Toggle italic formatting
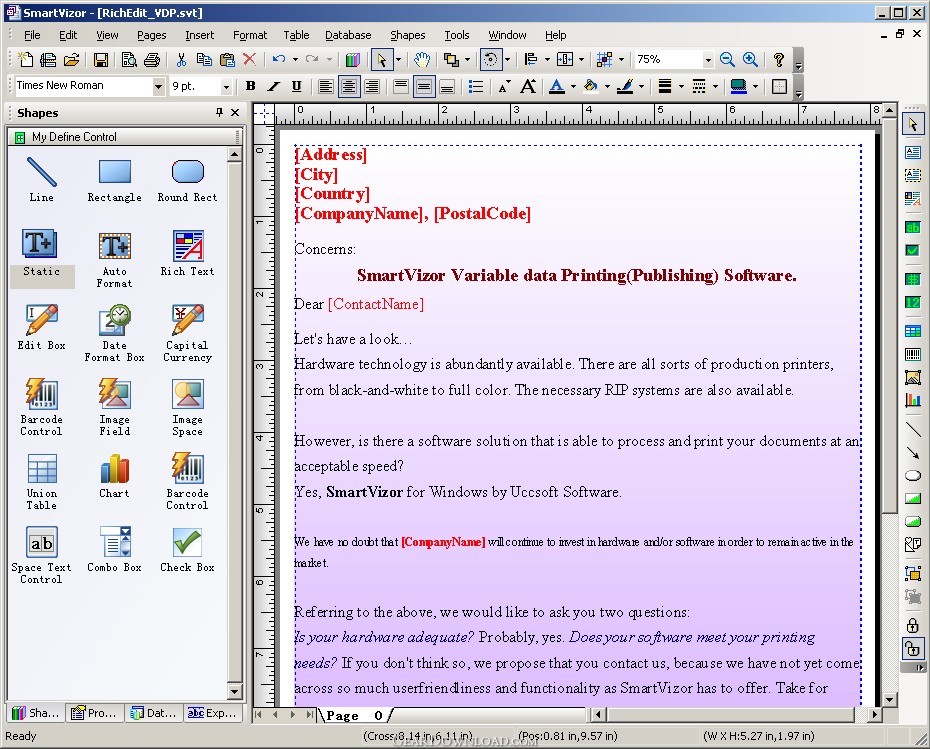 [273, 86]
